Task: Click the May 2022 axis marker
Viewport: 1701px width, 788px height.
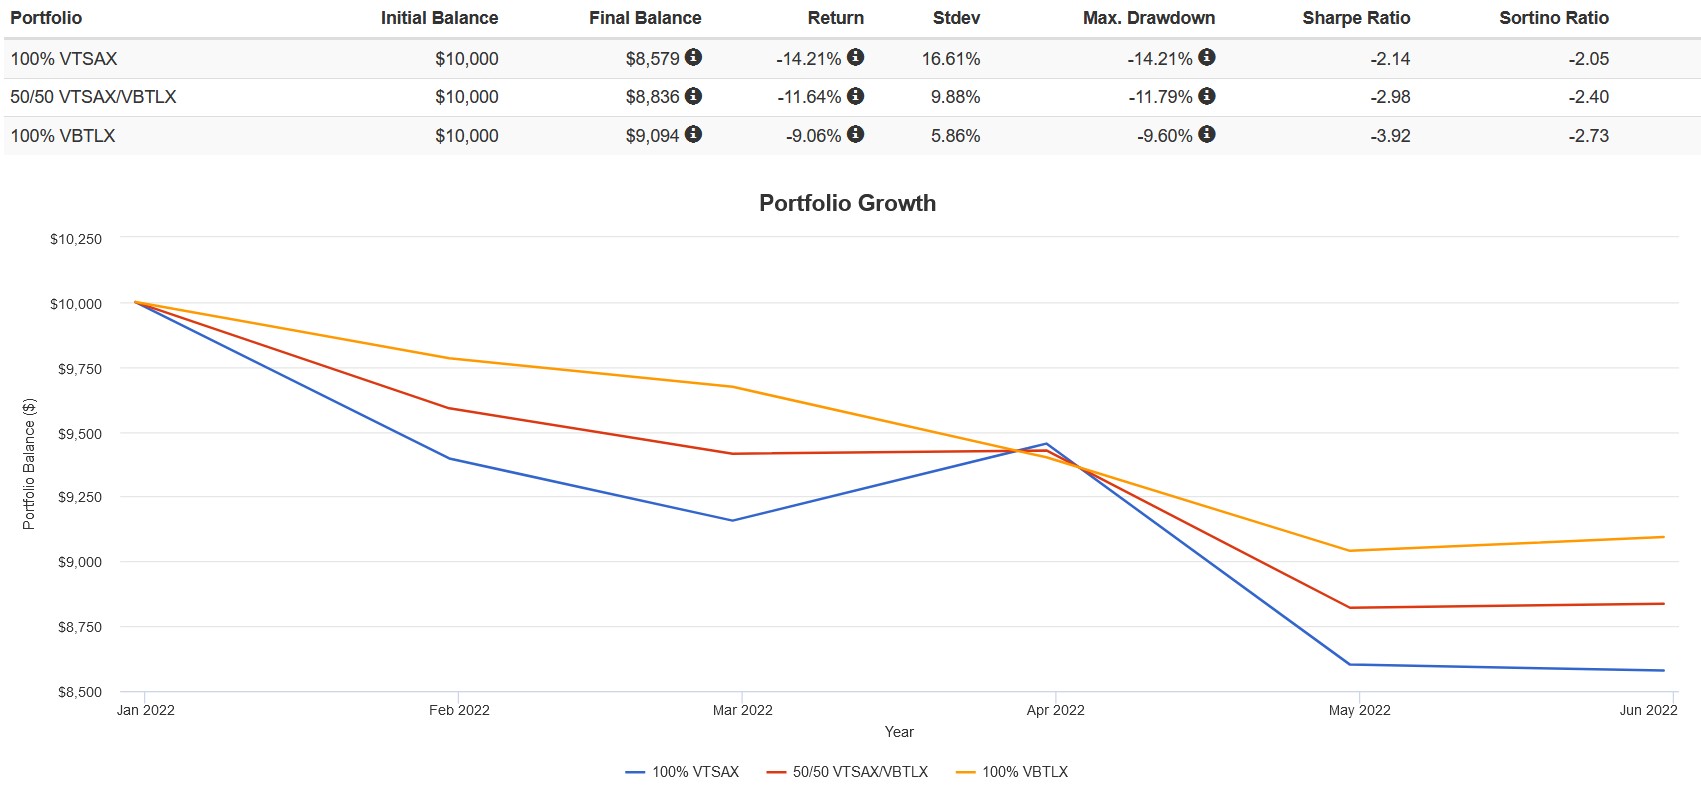Action: tap(1359, 710)
